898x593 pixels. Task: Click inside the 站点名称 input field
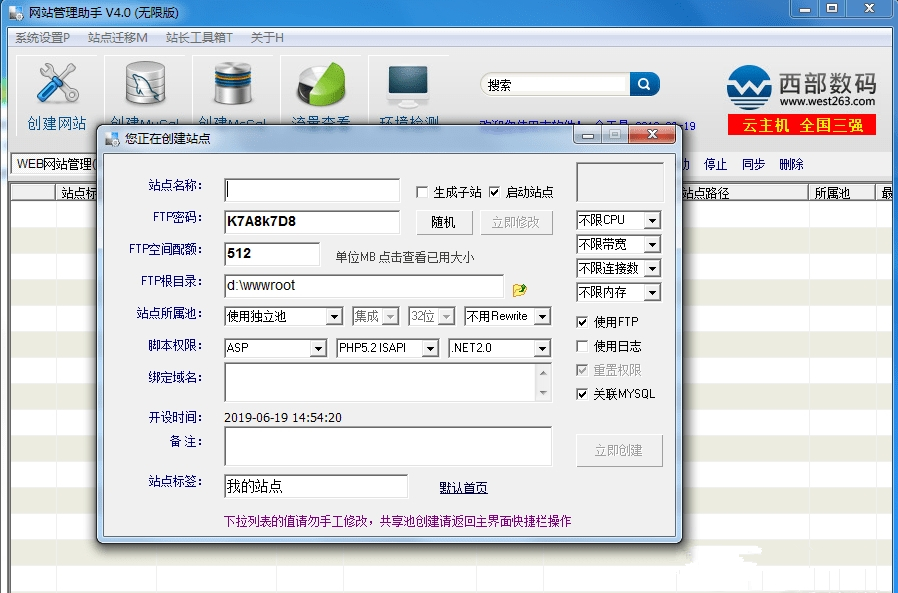[310, 190]
